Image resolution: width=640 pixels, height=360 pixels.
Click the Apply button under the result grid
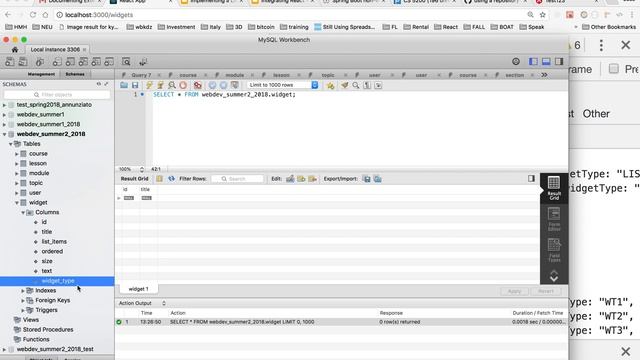pos(514,291)
